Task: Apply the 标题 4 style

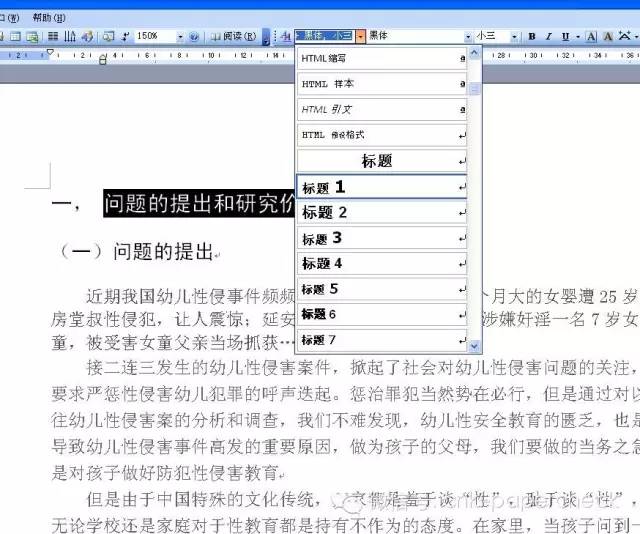Action: (x=382, y=264)
